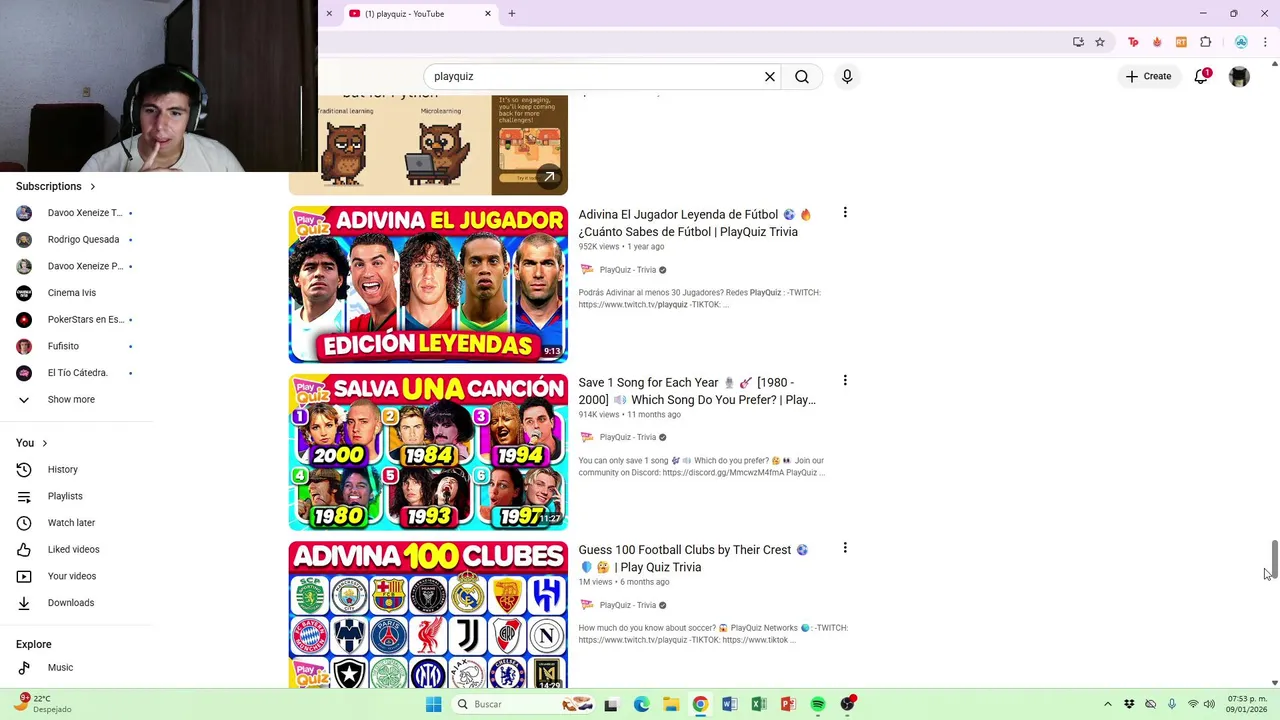This screenshot has height=720, width=1280.
Task: Expand the You section chevron
Action: tap(44, 443)
